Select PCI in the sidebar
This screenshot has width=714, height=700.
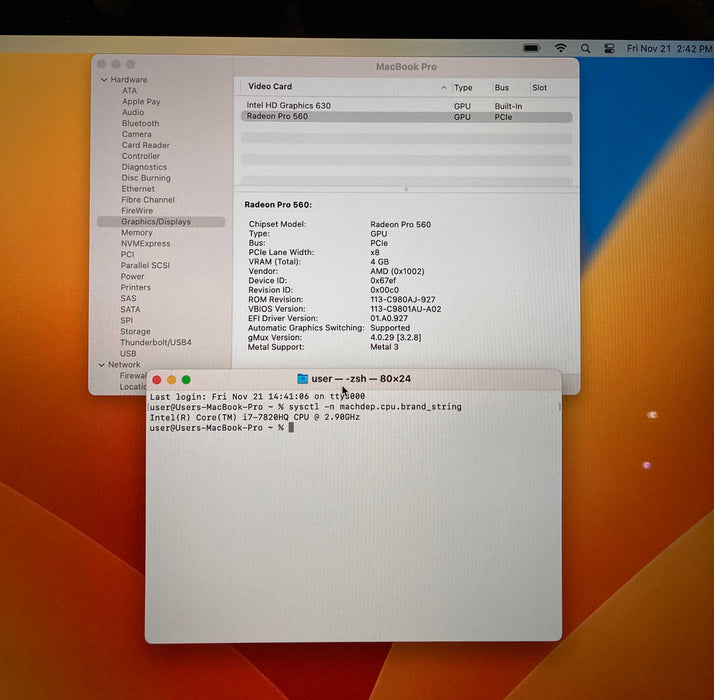[x=128, y=255]
